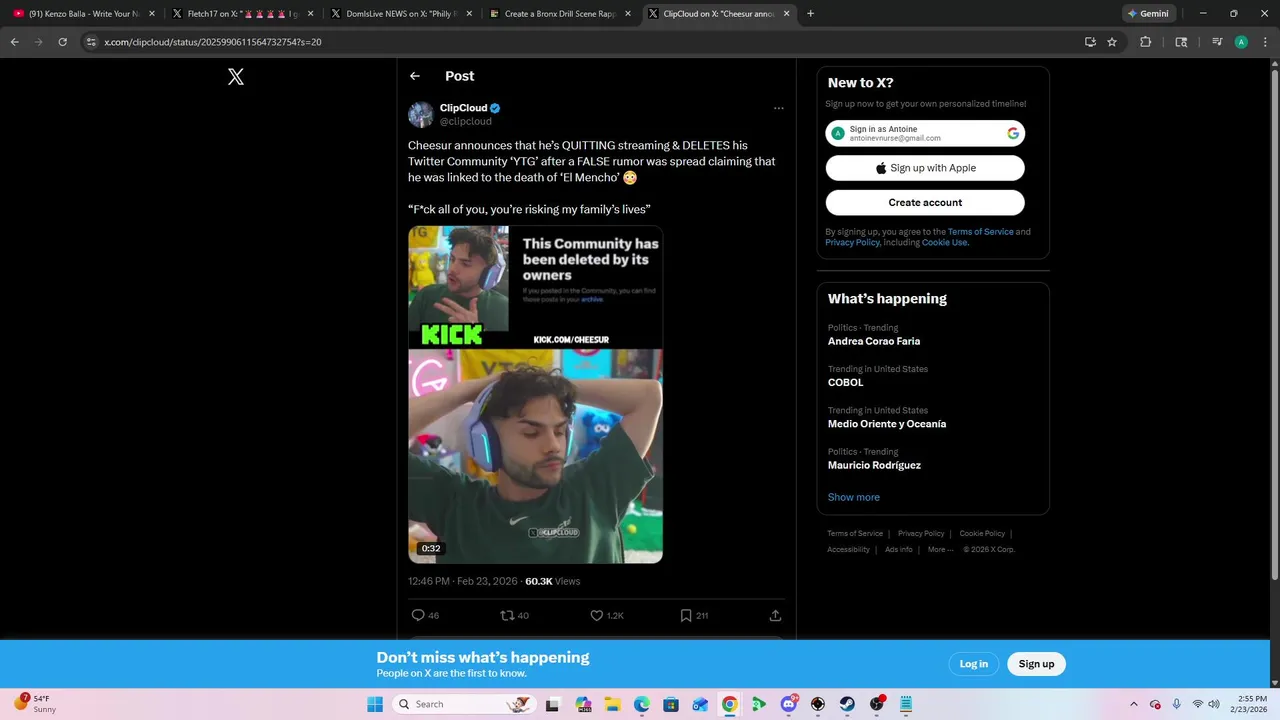The width and height of the screenshot is (1280, 720).
Task: Click the X logo in left sidebar
Action: point(236,77)
